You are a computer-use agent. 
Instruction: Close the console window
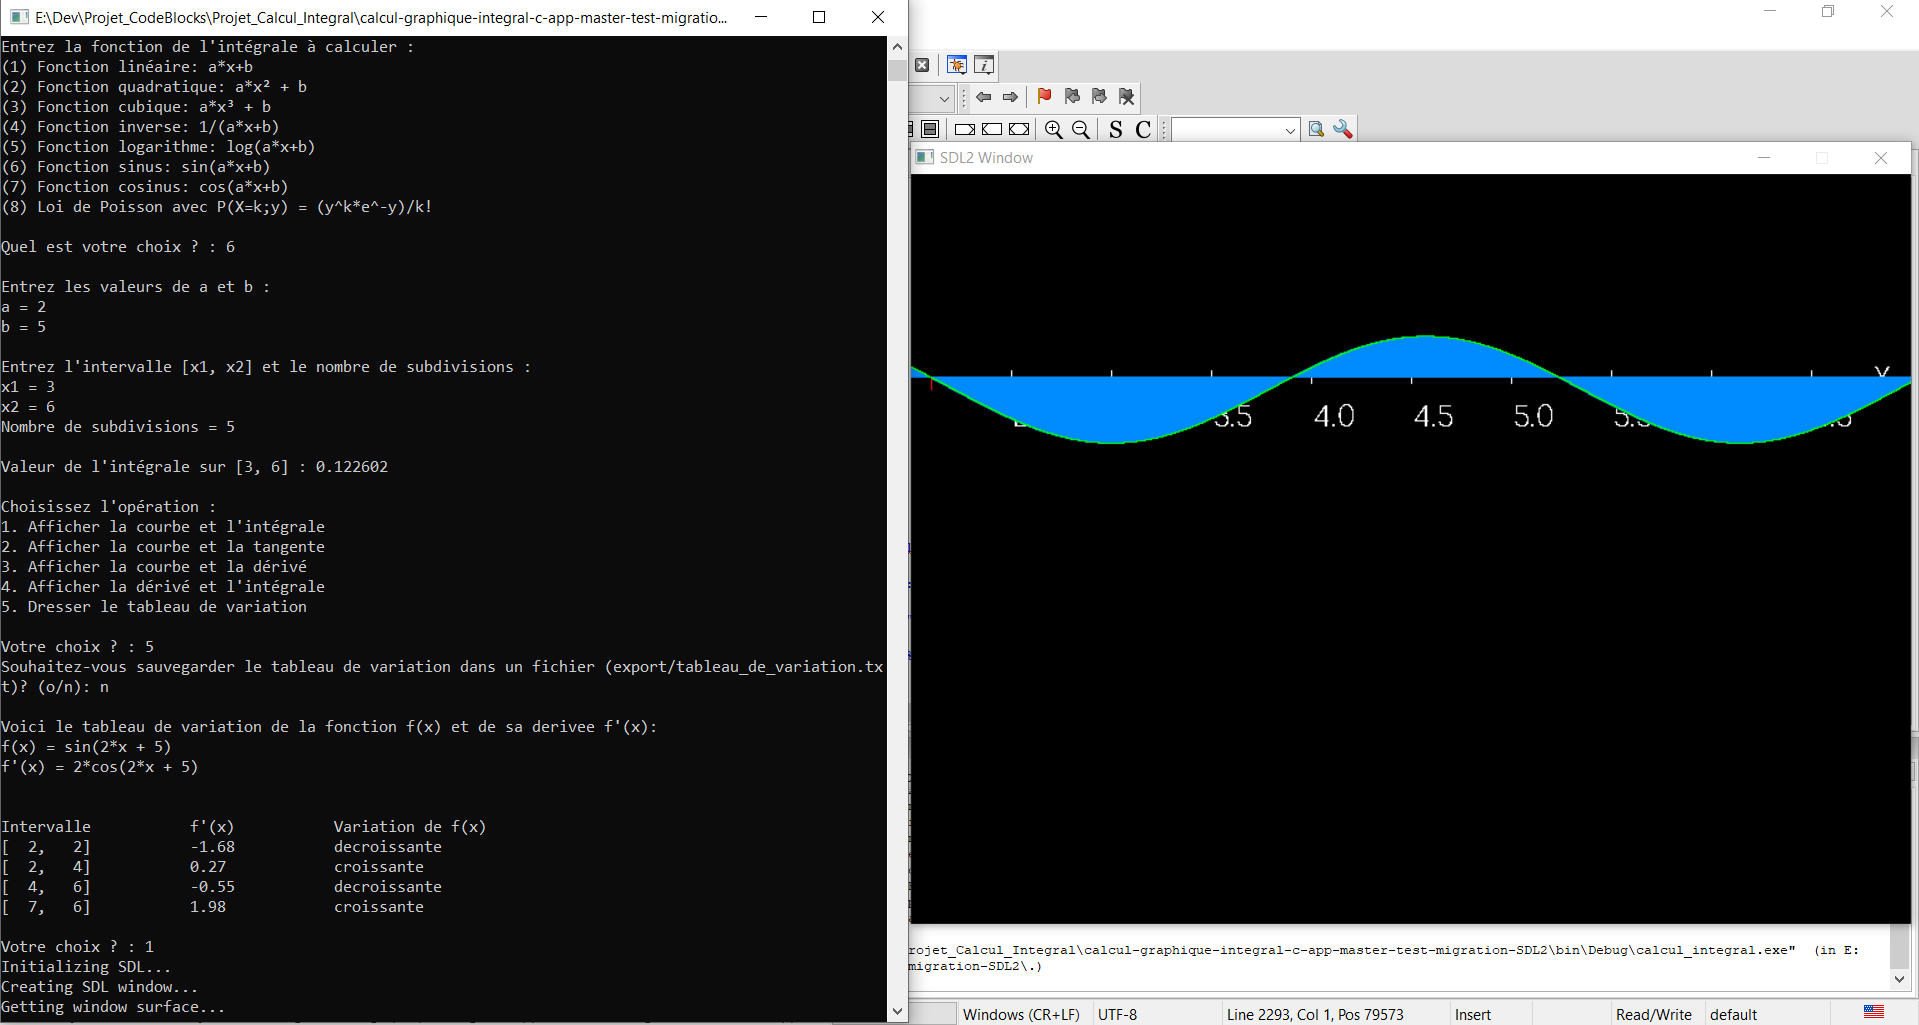(x=878, y=17)
